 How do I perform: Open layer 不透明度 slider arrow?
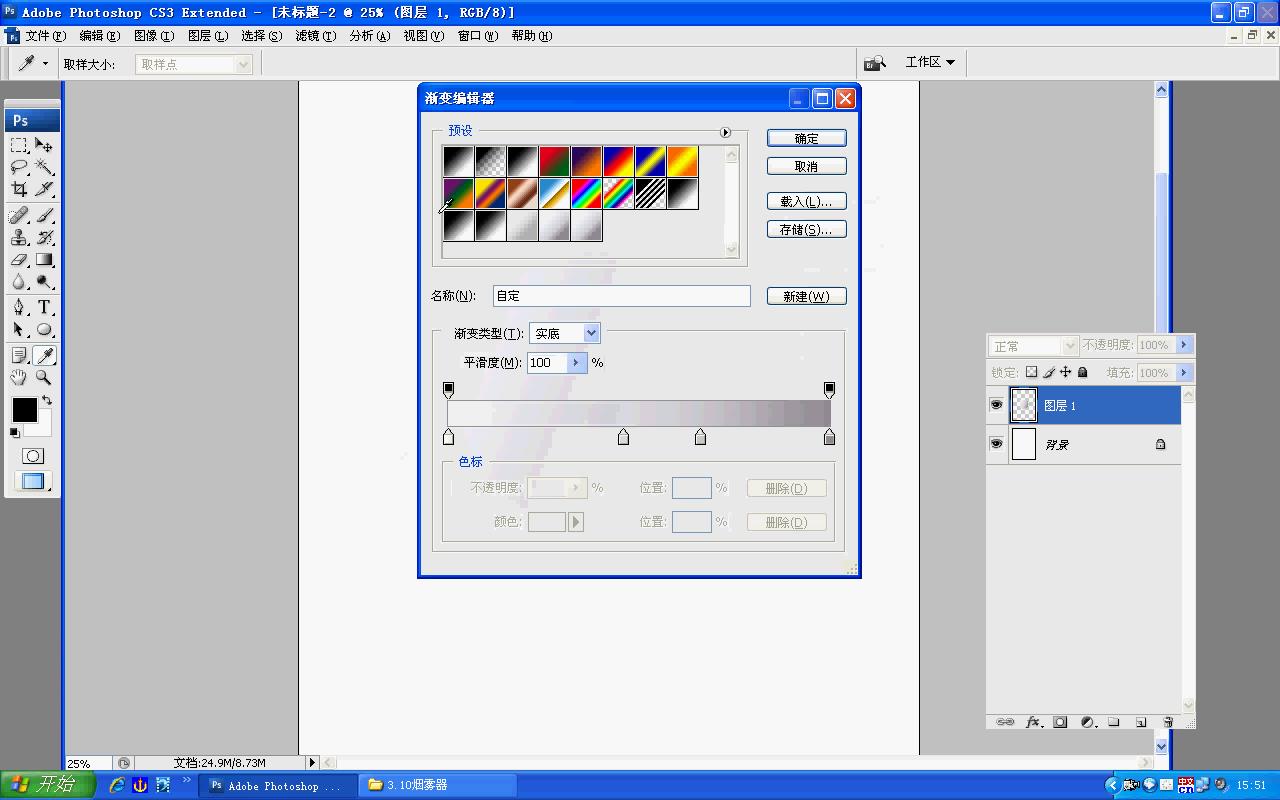[x=1184, y=344]
